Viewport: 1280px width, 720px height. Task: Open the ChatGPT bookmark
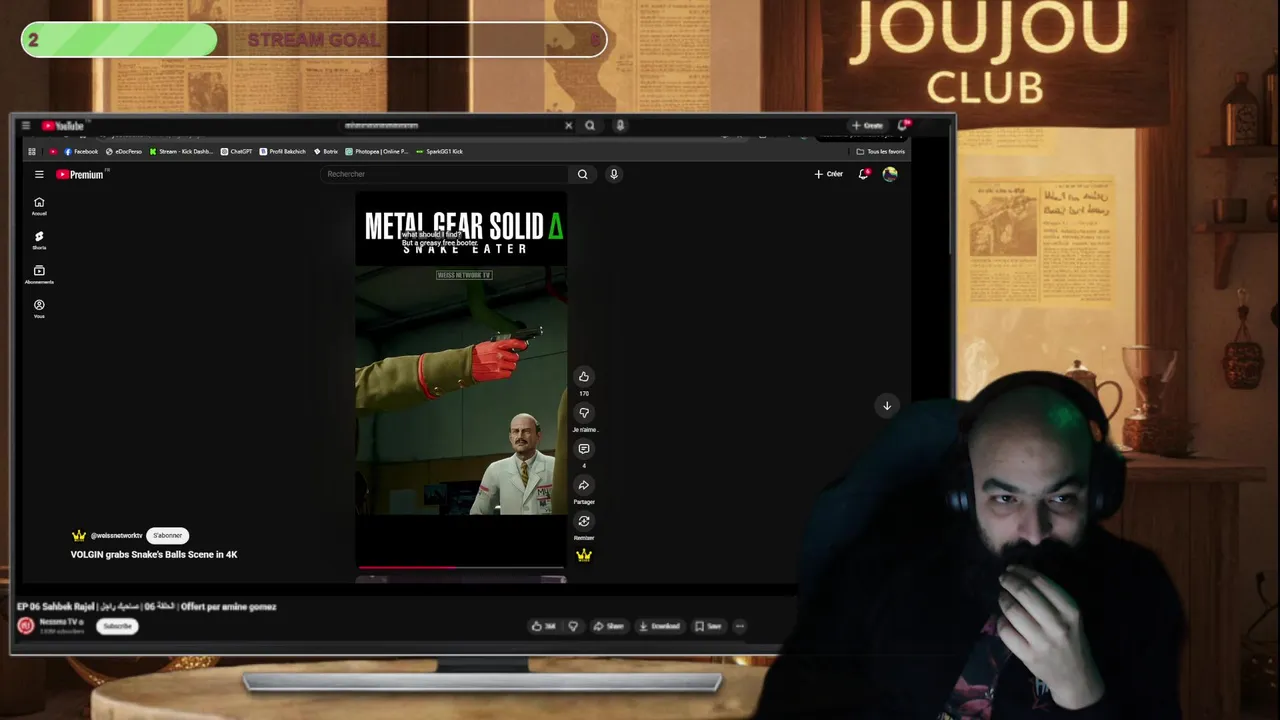point(237,152)
